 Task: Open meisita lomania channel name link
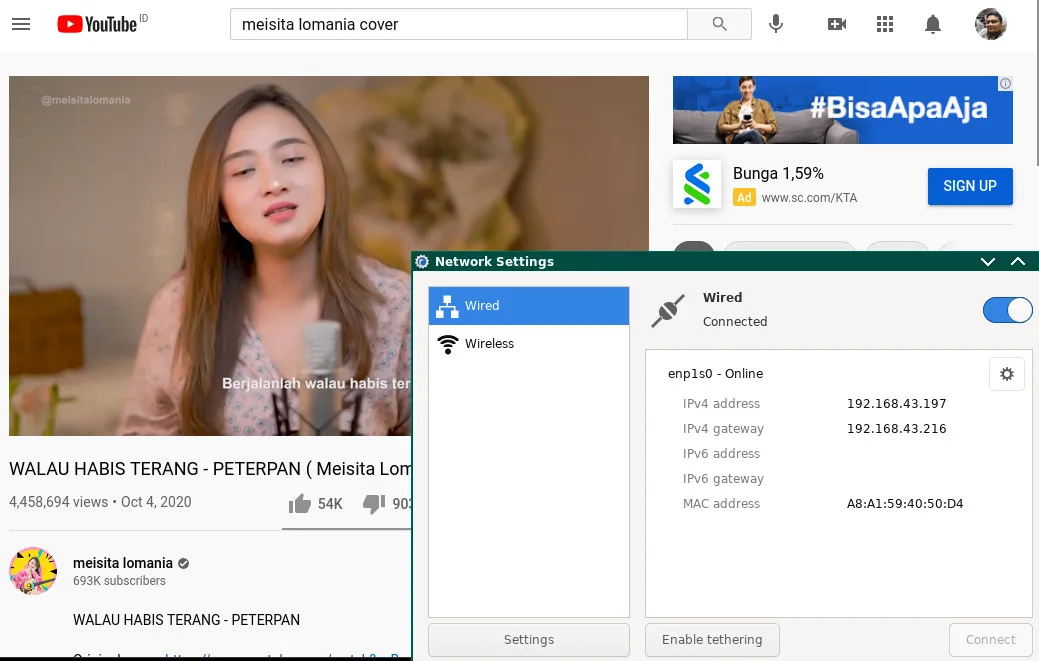coord(123,563)
